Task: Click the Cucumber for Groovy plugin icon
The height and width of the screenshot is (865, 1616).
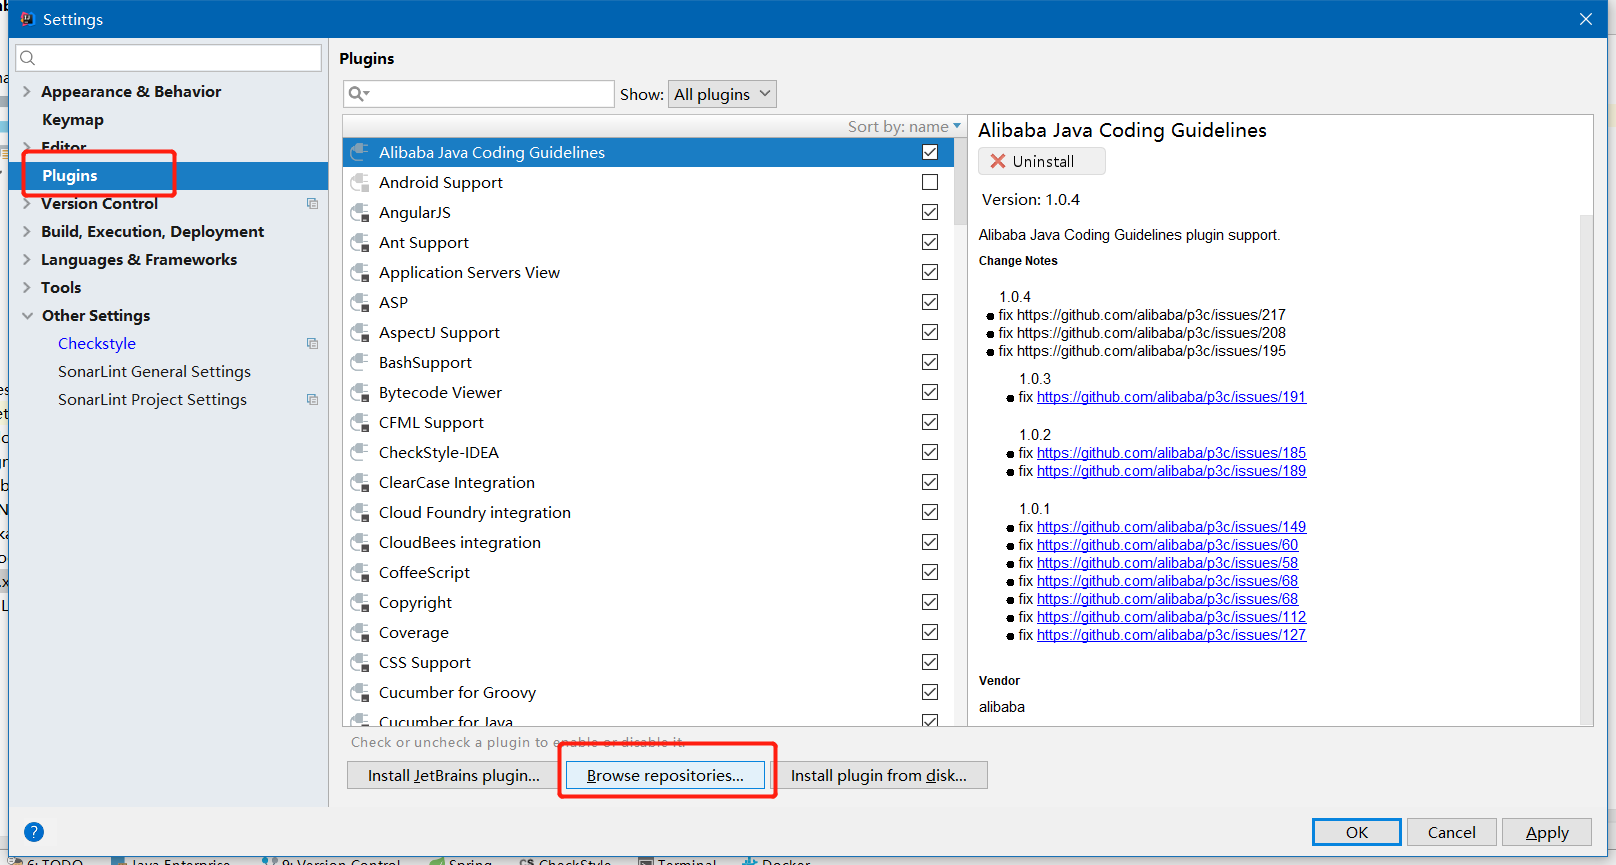Action: pos(360,692)
